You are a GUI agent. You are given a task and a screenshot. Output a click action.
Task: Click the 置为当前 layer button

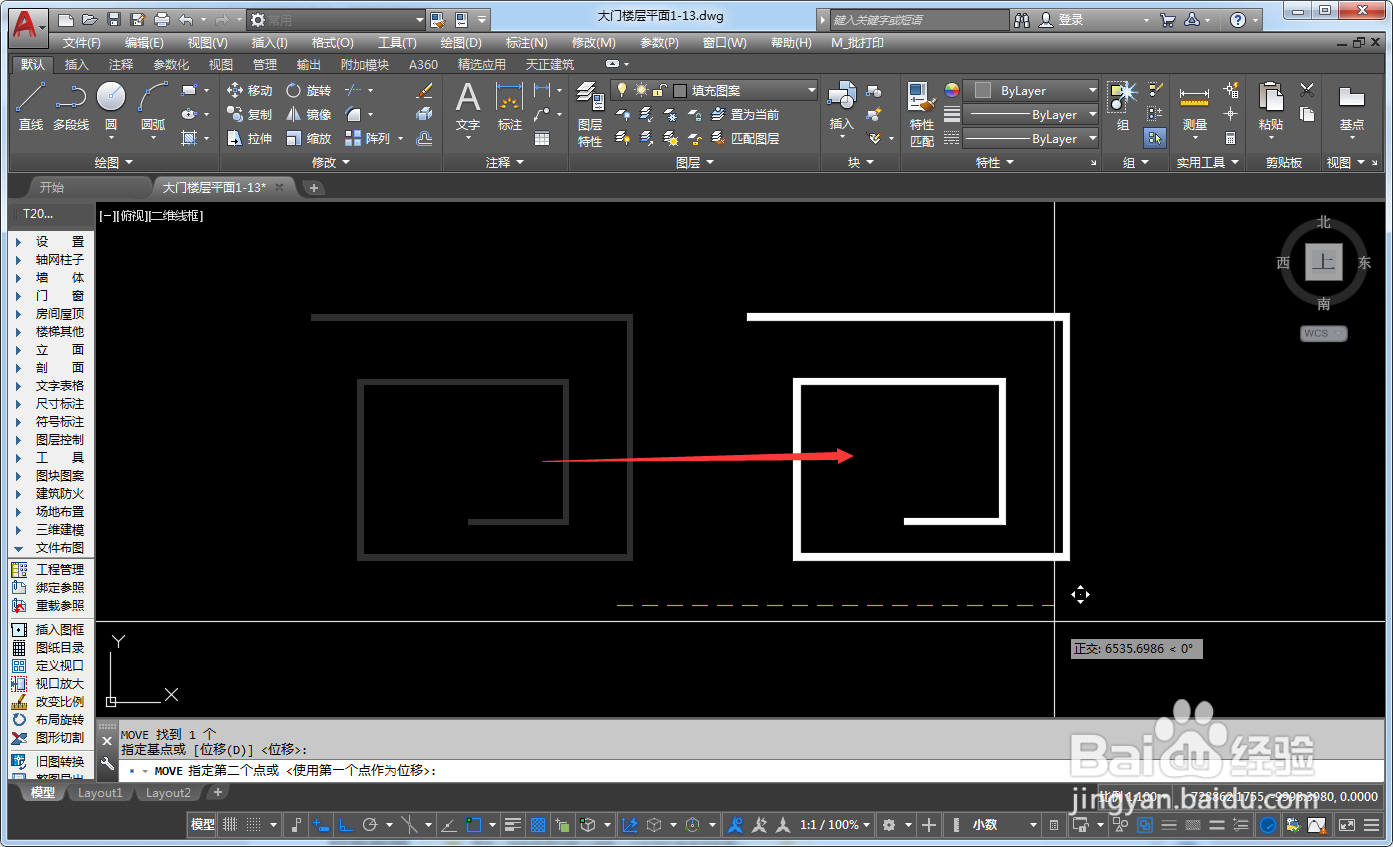point(744,114)
